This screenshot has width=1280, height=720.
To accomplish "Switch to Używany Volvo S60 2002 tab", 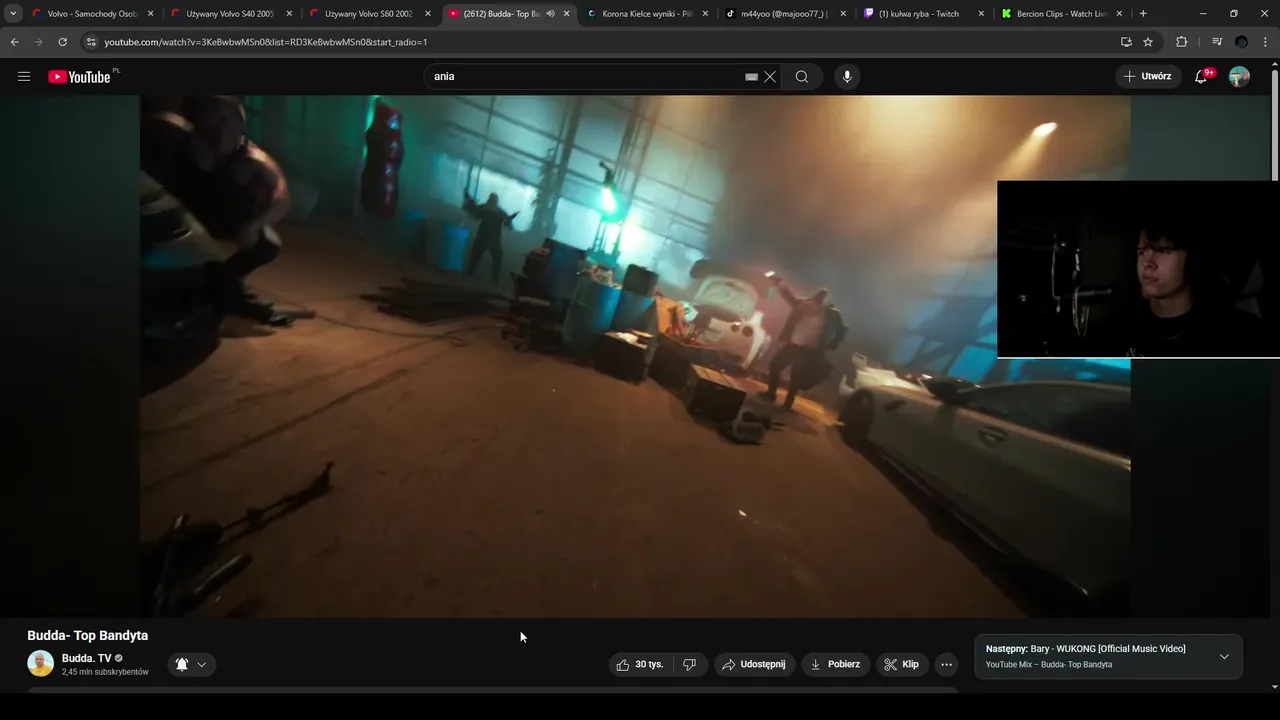I will (x=369, y=14).
